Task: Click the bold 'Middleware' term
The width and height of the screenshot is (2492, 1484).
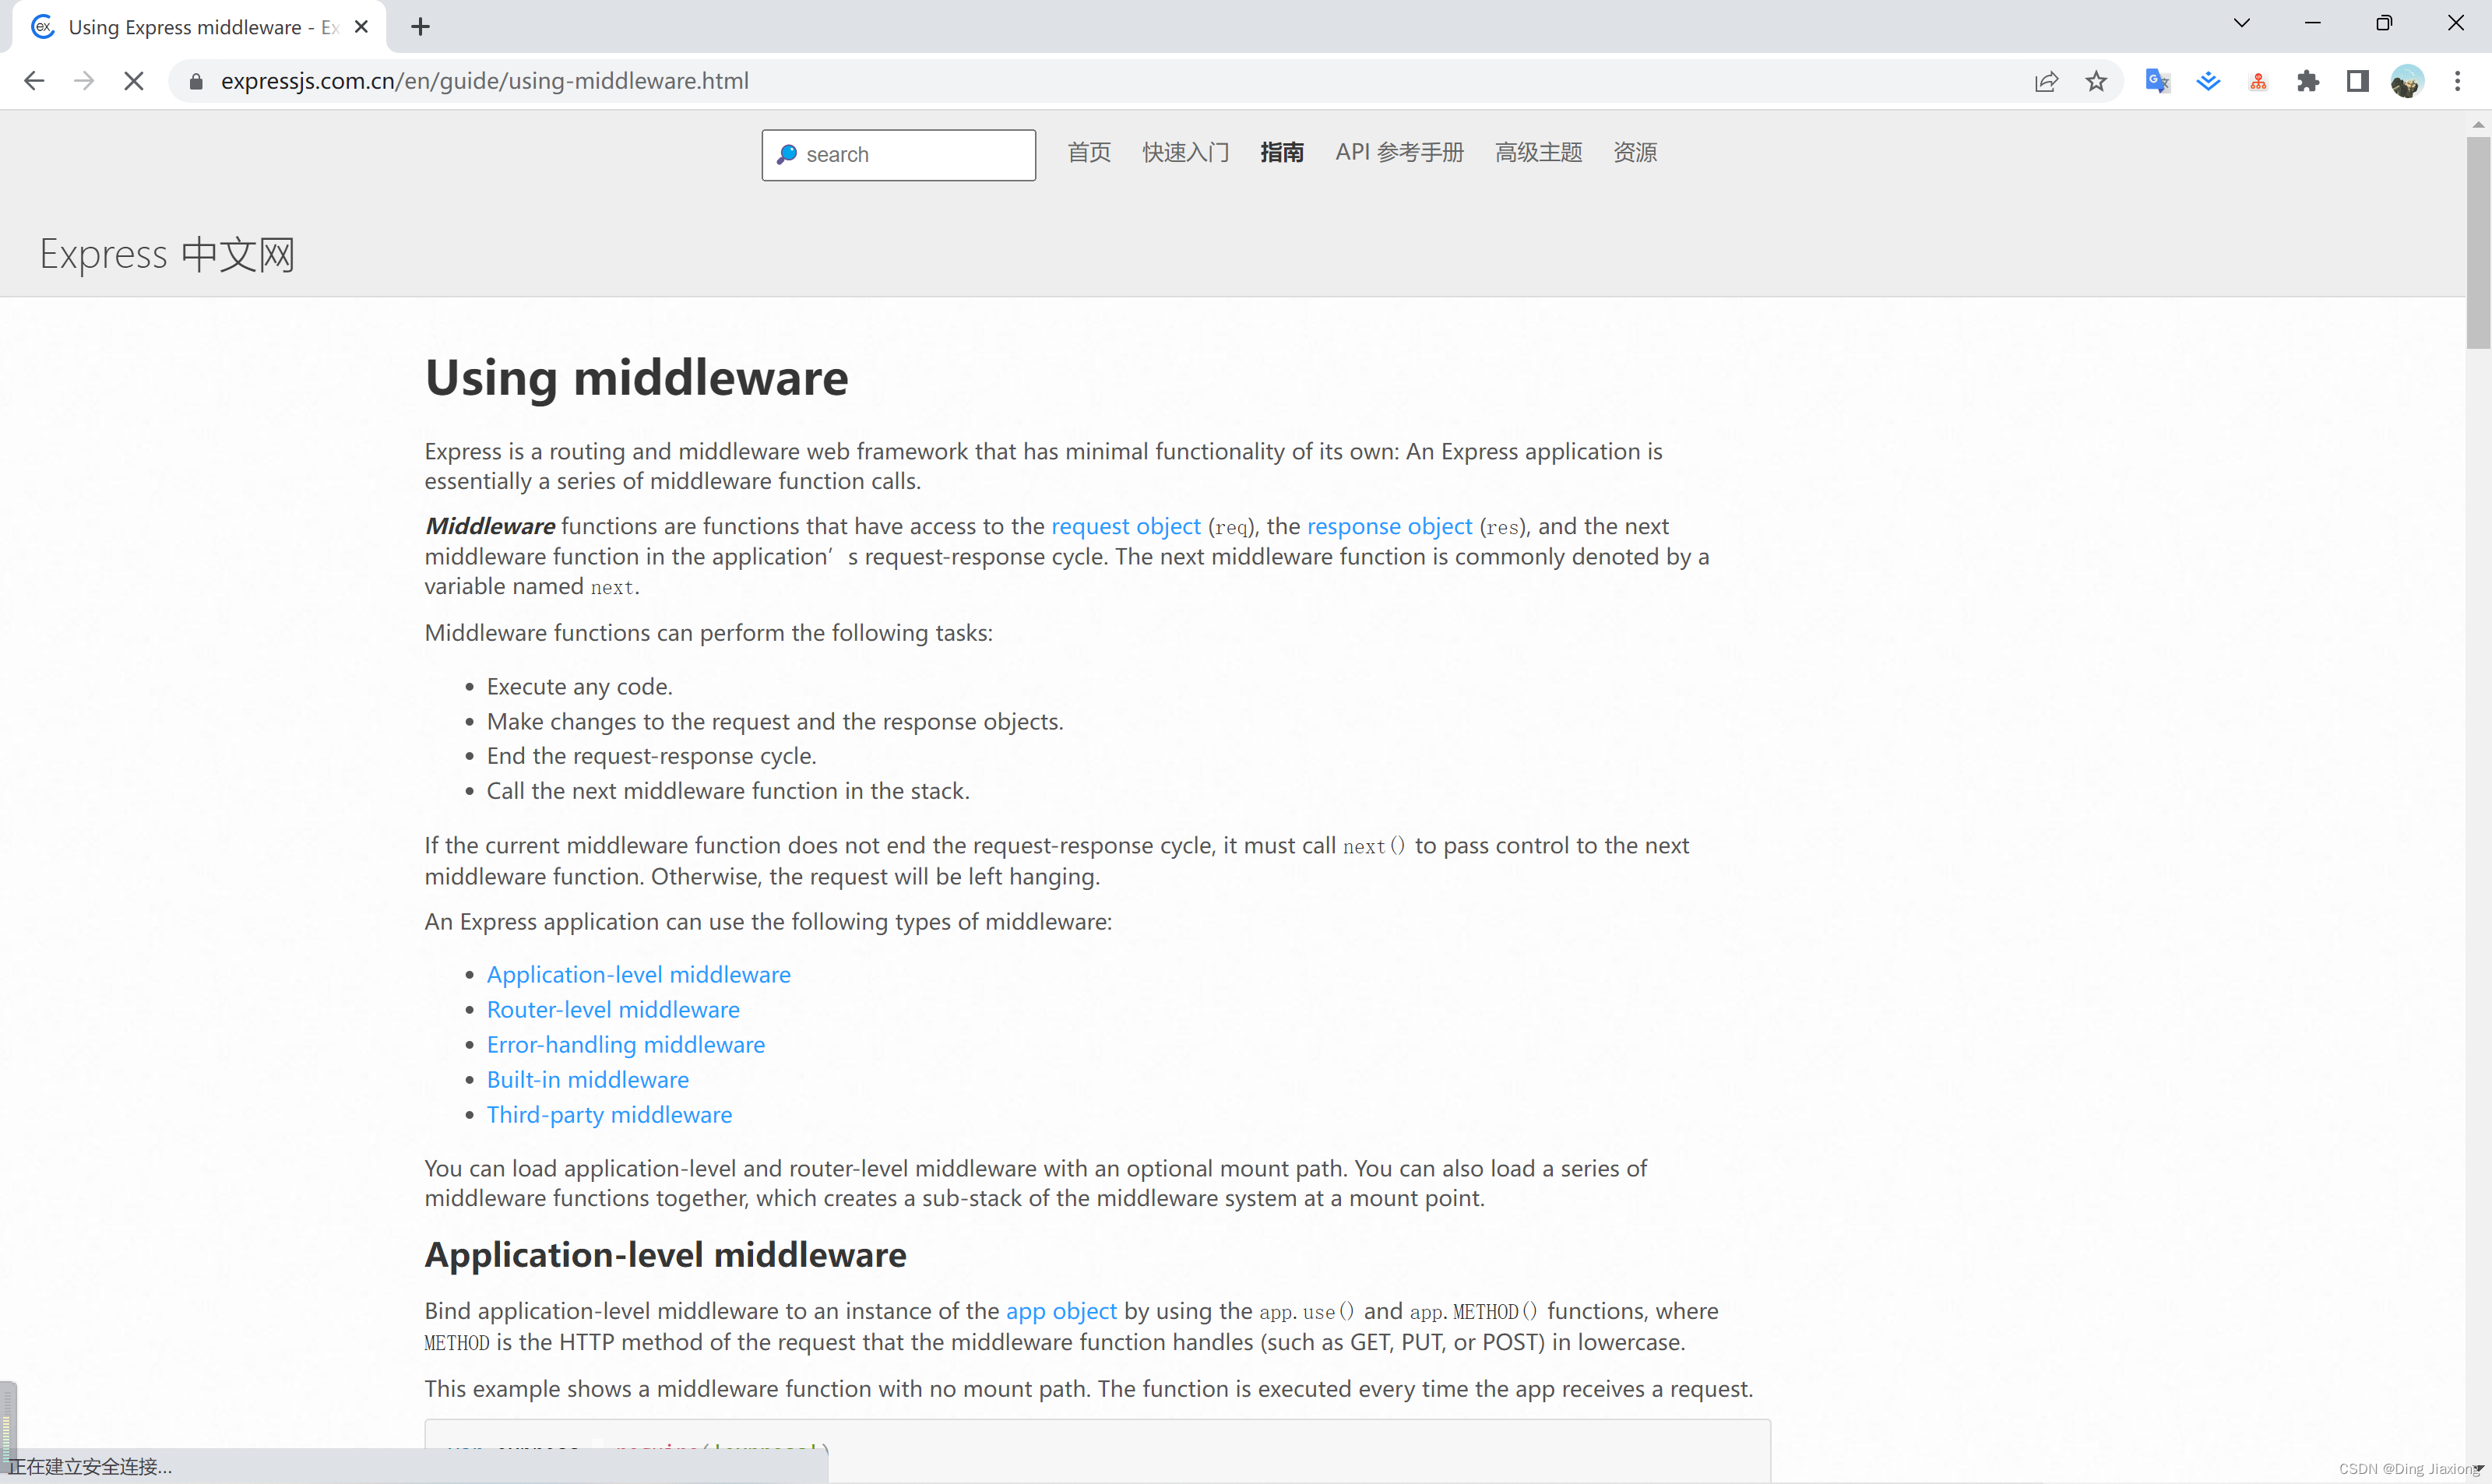Action: [x=490, y=527]
